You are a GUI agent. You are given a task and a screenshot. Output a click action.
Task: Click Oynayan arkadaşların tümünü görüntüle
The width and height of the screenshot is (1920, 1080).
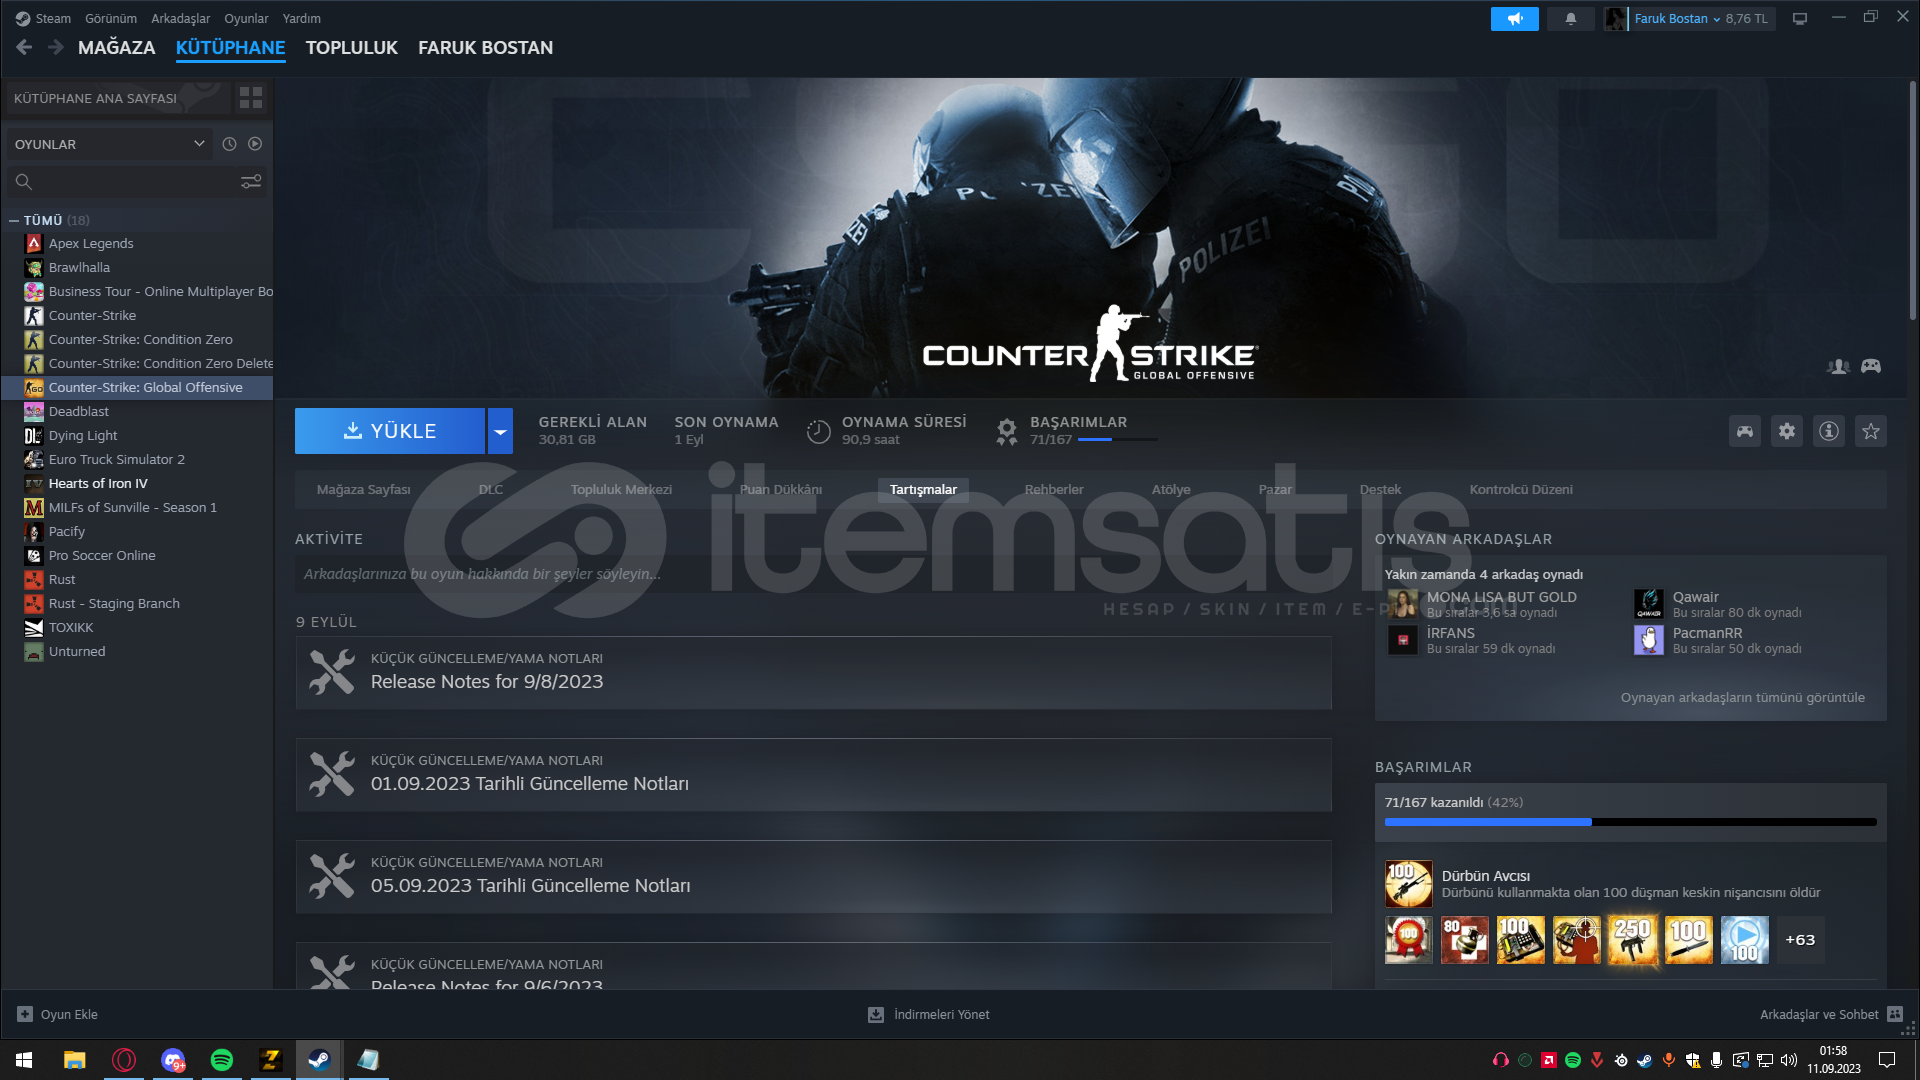1742,698
